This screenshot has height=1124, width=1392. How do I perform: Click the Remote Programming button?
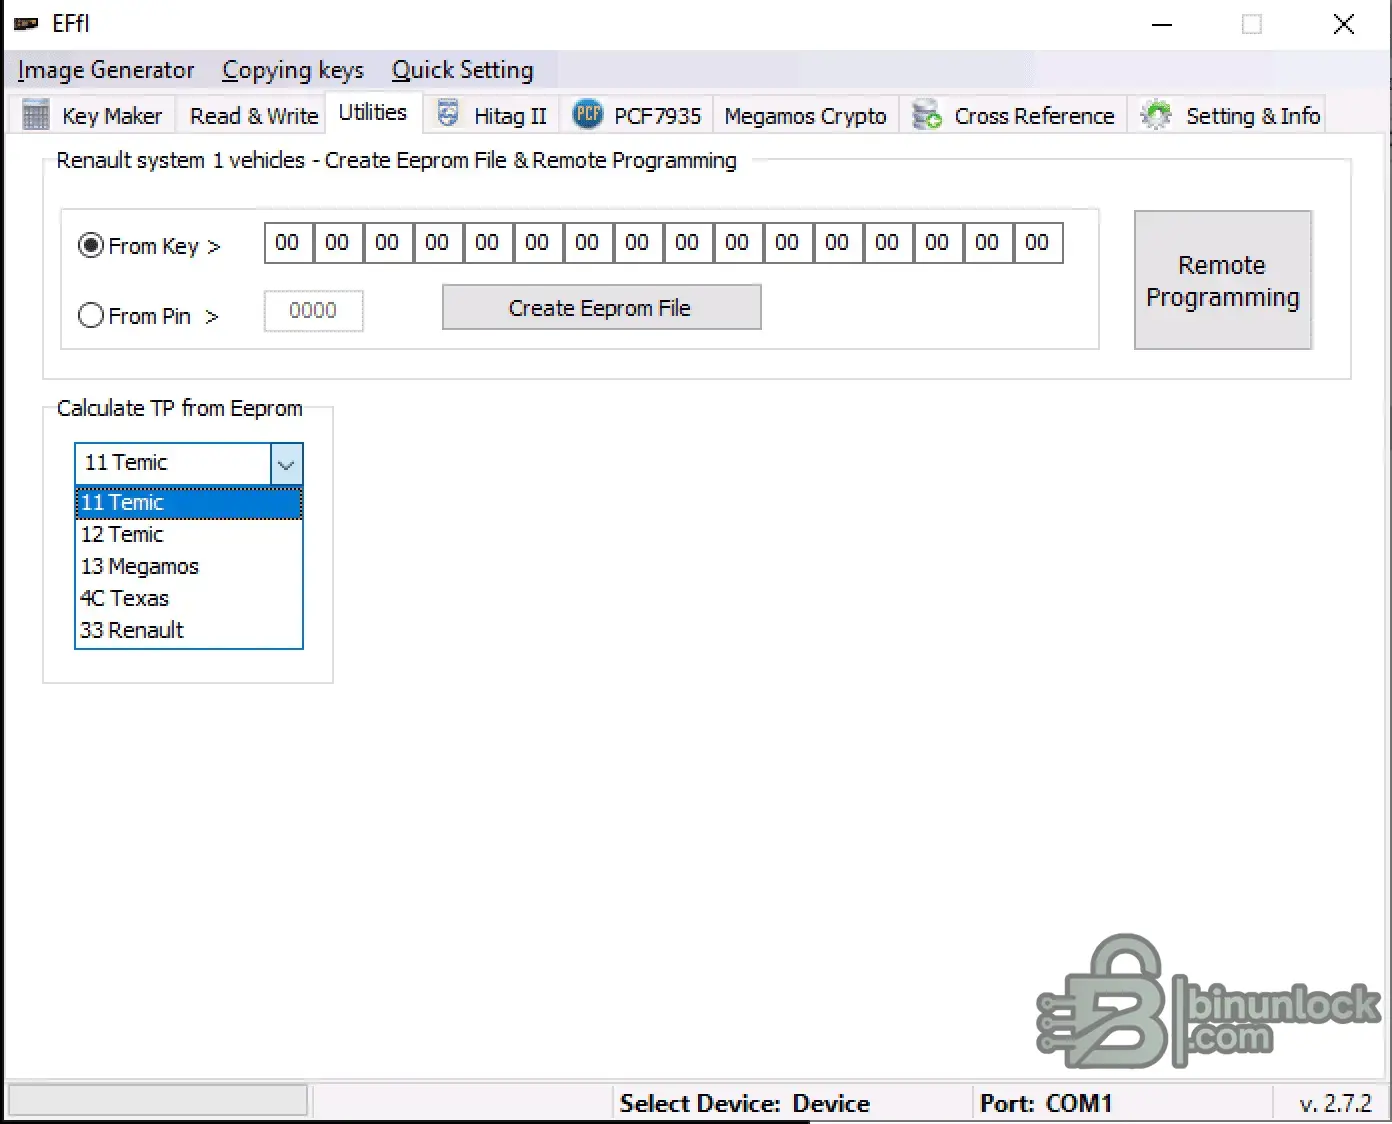(1223, 280)
